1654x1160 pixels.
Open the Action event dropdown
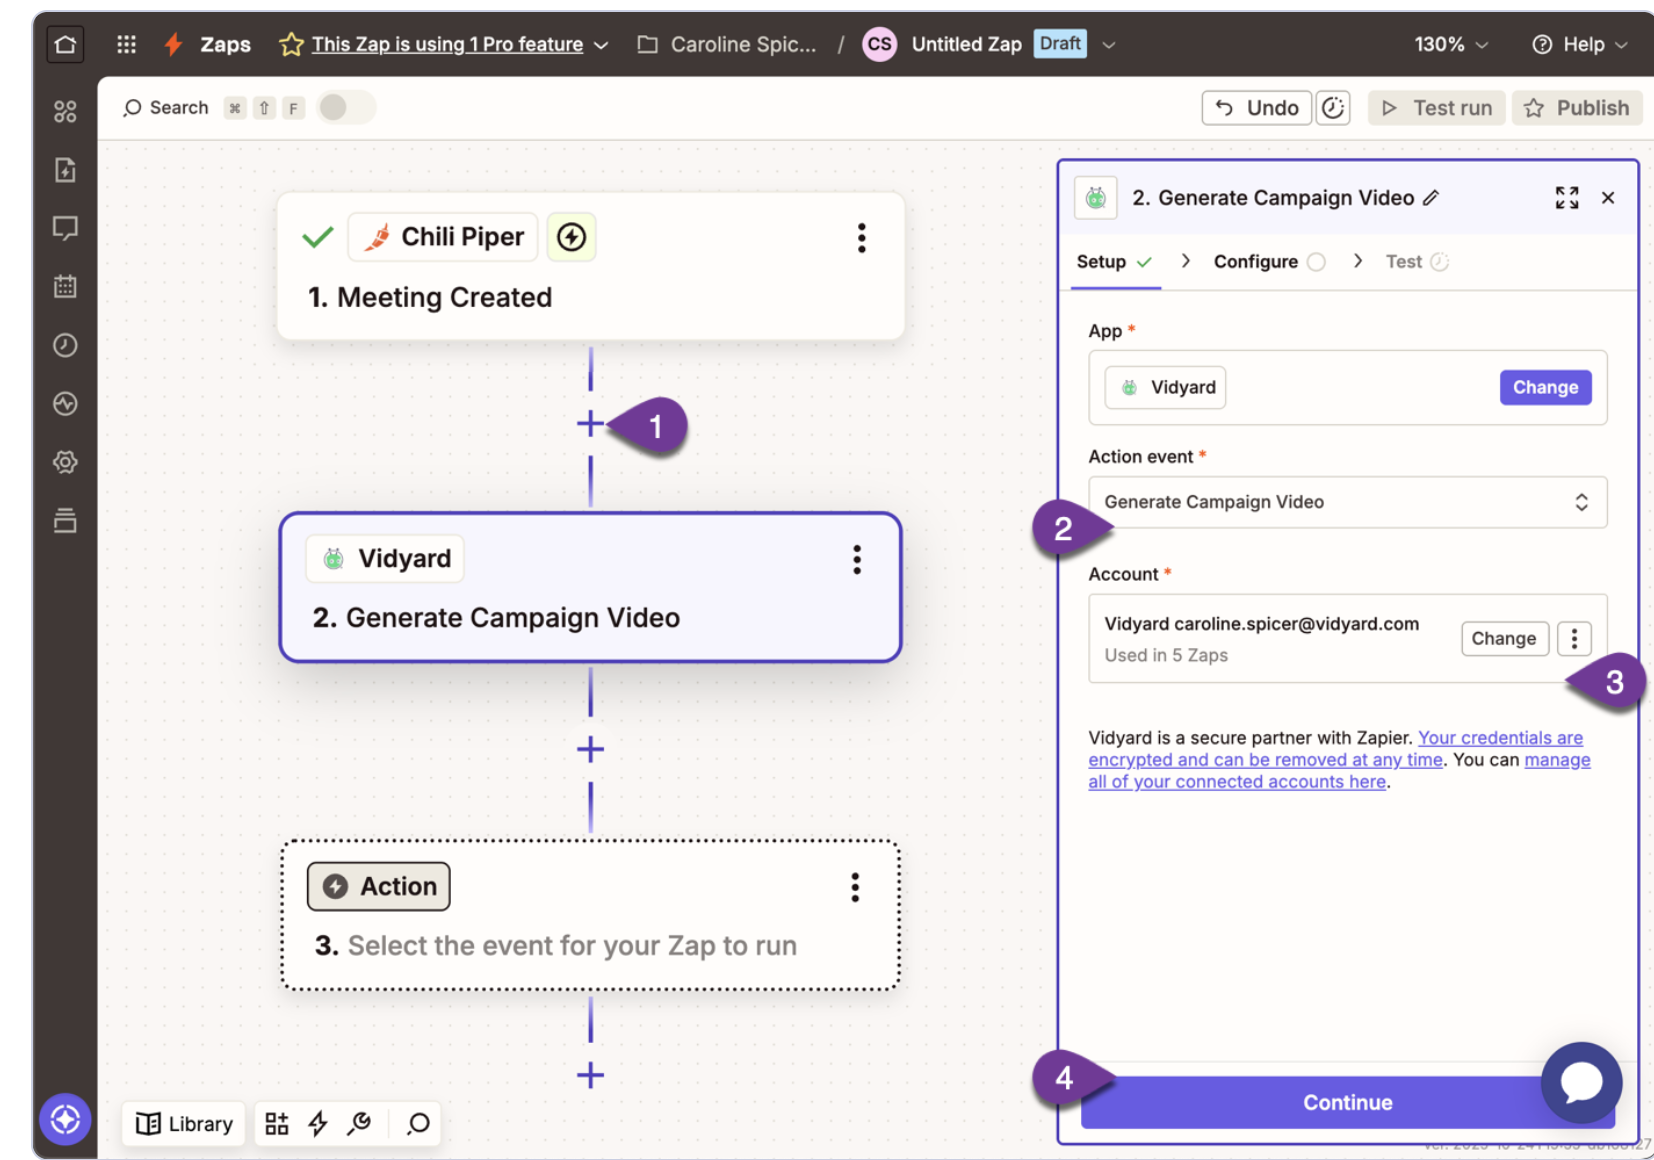click(1347, 502)
